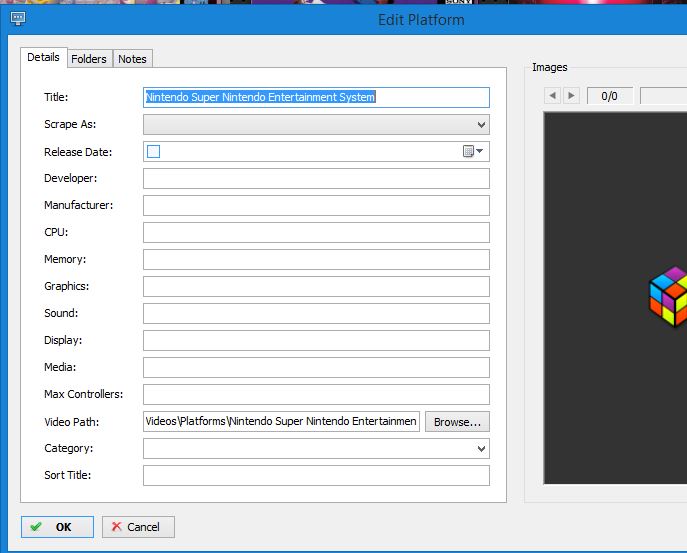Image resolution: width=687 pixels, height=553 pixels.
Task: Click the 0/0 image counter box
Action: [x=610, y=96]
